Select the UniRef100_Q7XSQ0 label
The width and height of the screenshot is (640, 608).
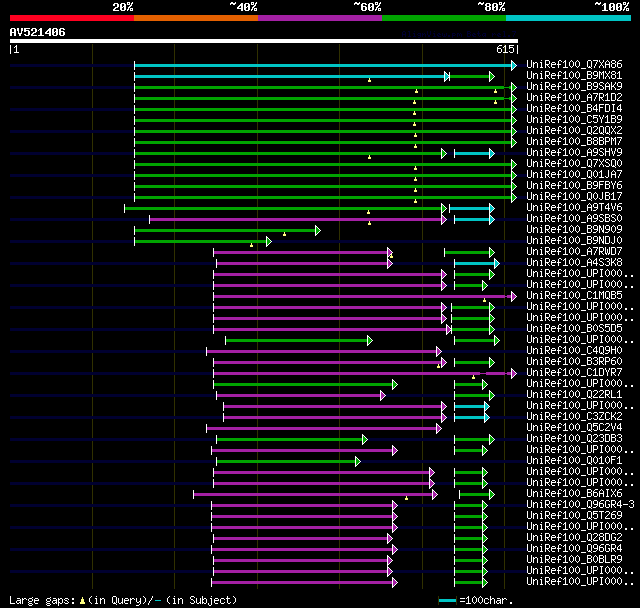click(x=574, y=164)
